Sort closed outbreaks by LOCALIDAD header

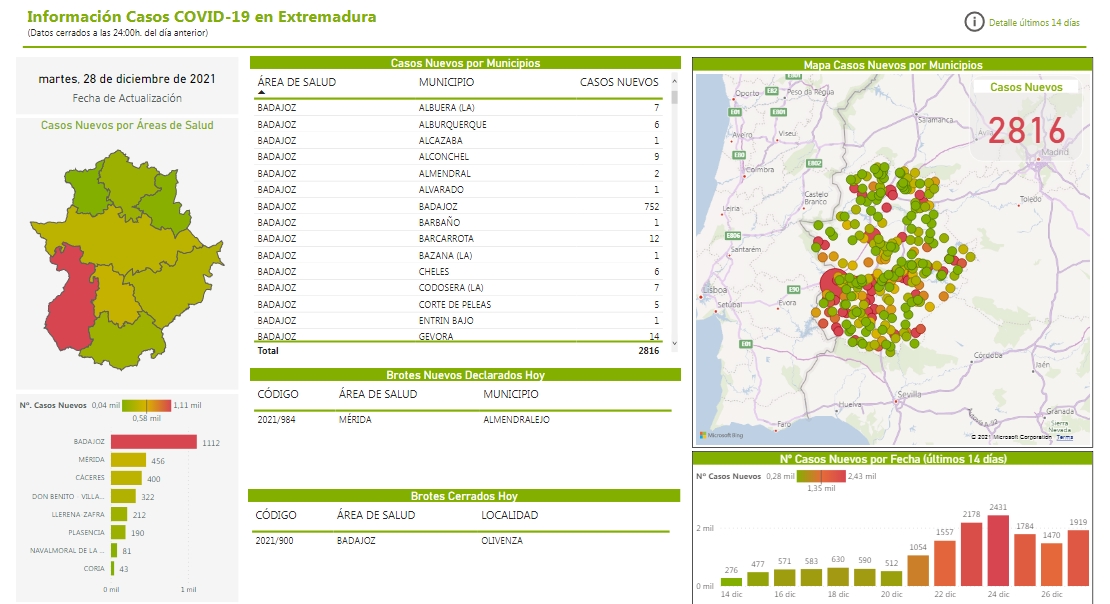509,515
